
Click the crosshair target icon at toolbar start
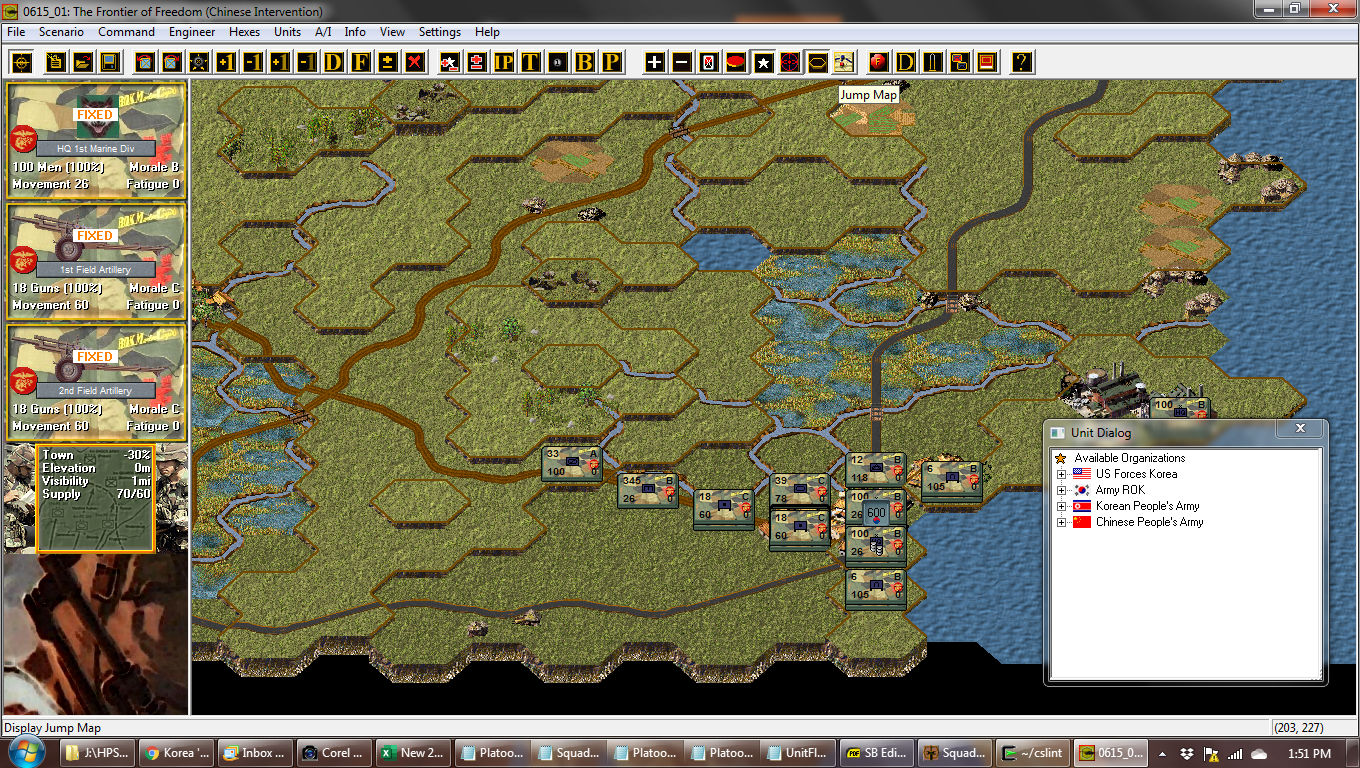coord(21,62)
